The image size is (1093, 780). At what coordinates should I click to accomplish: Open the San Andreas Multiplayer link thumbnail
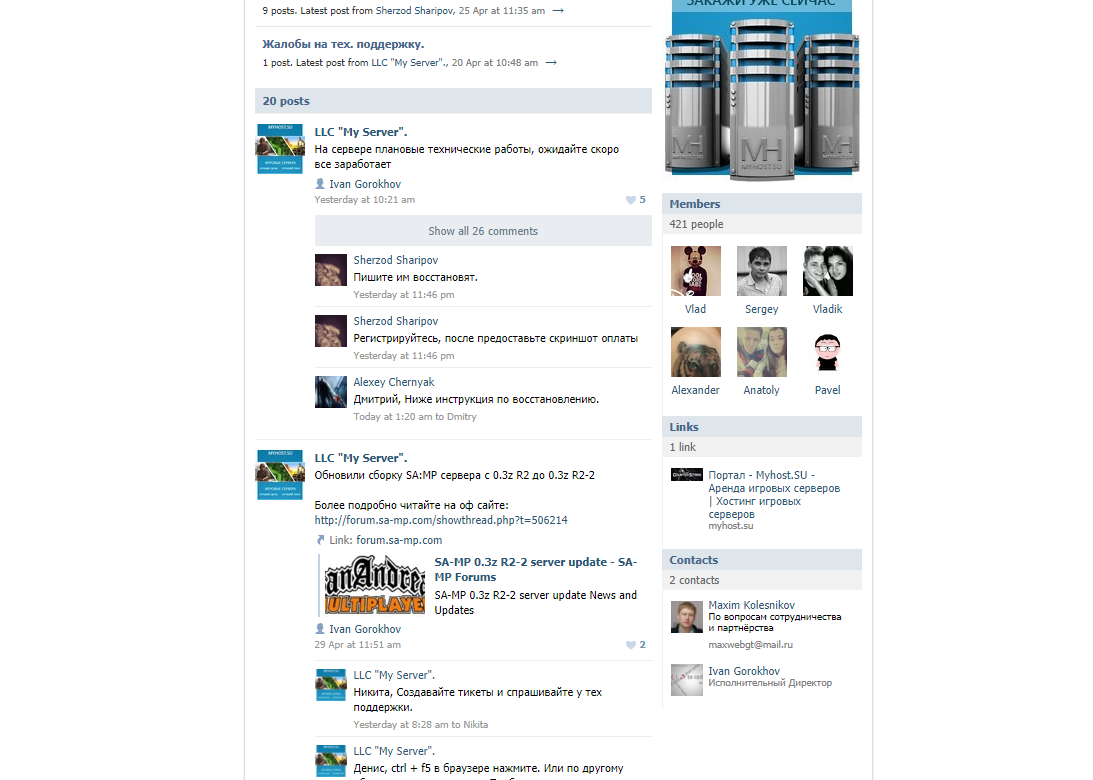(x=374, y=584)
